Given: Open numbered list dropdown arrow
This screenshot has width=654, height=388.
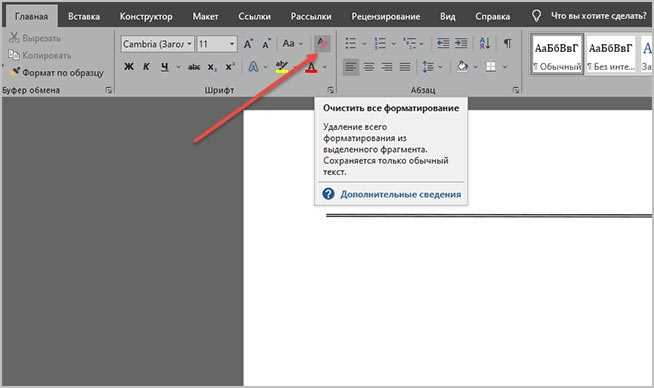Looking at the screenshot, I should [393, 43].
